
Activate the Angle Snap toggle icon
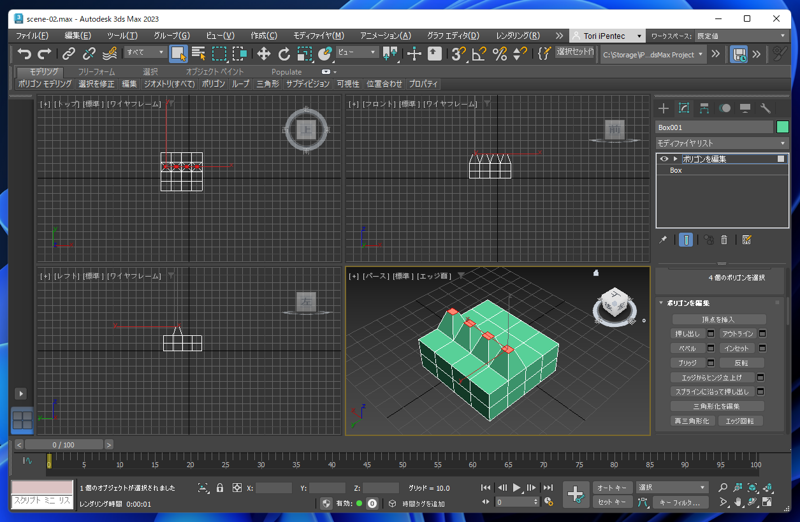[x=479, y=54]
